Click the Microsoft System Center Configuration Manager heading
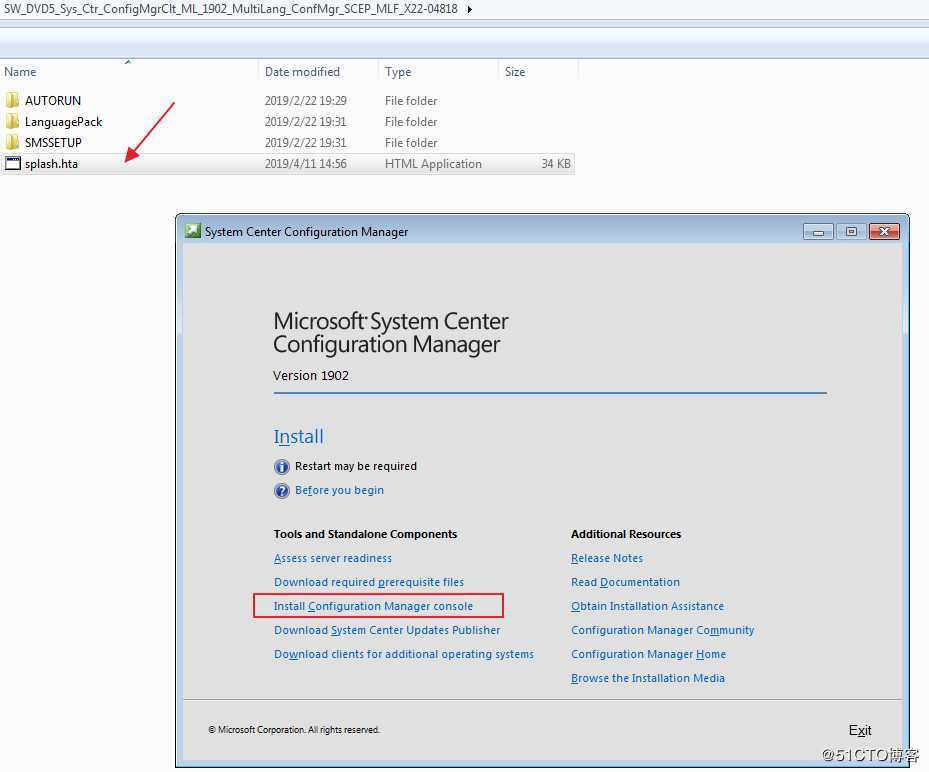The image size is (929, 772). tap(391, 333)
